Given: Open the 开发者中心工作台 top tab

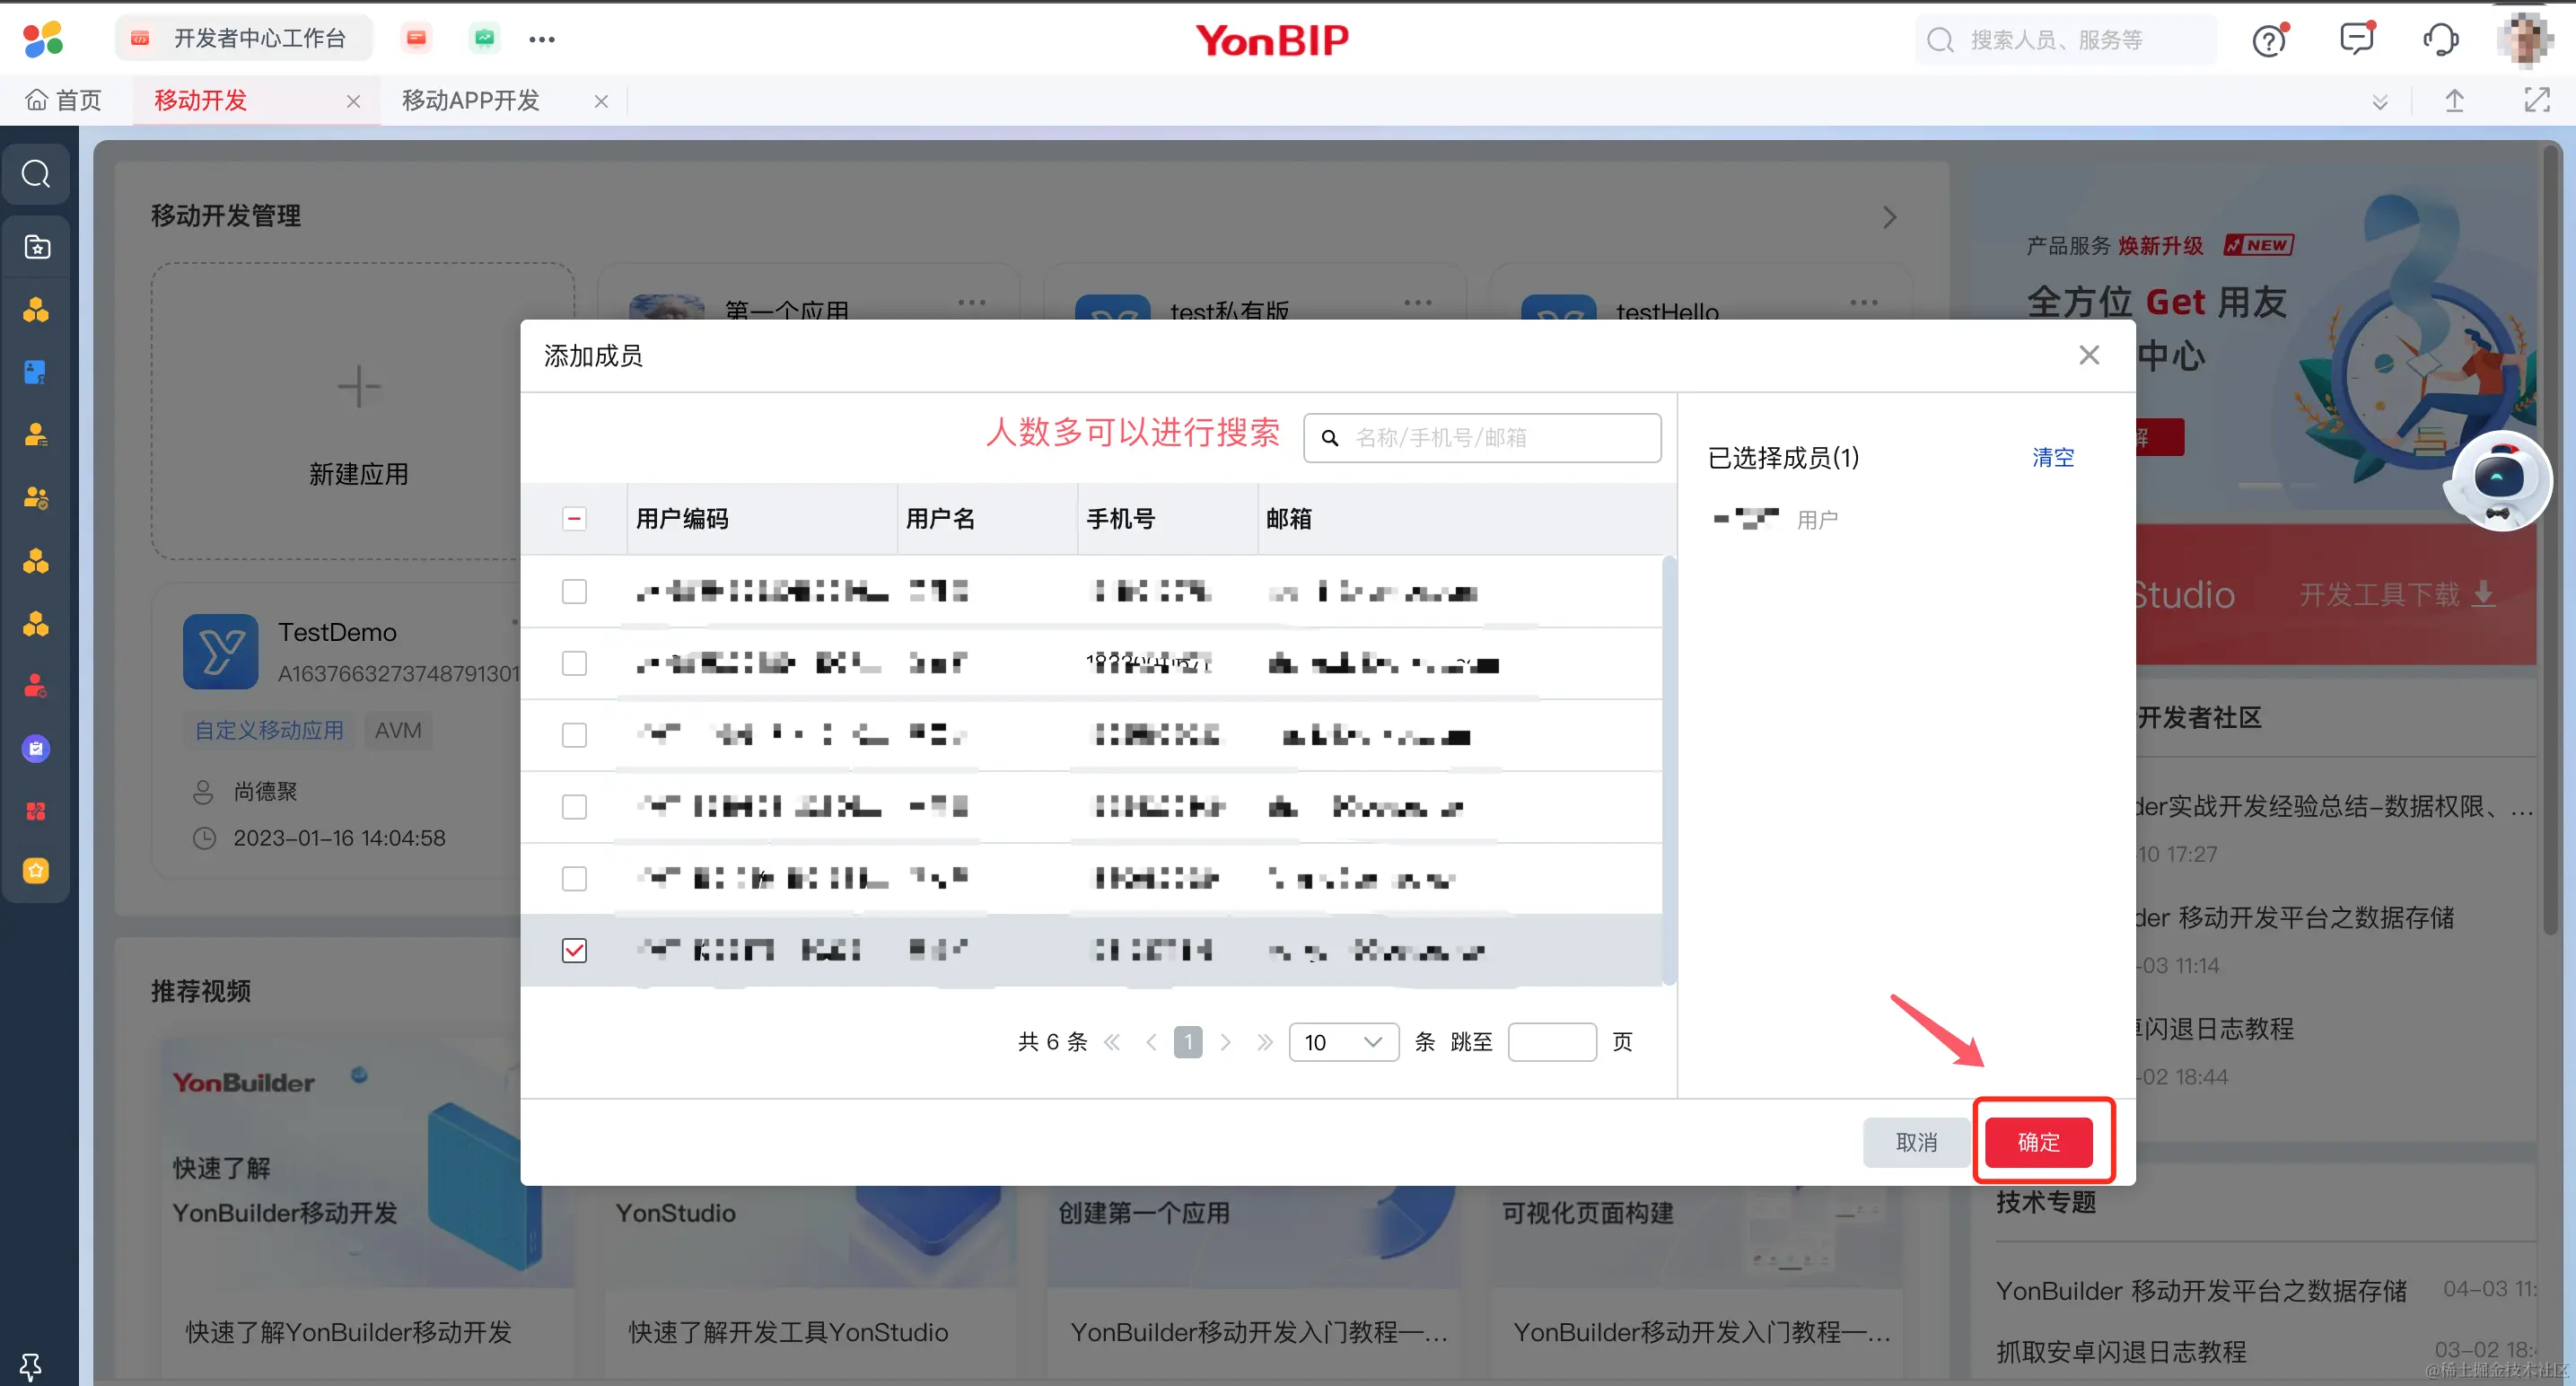Looking at the screenshot, I should [x=244, y=38].
